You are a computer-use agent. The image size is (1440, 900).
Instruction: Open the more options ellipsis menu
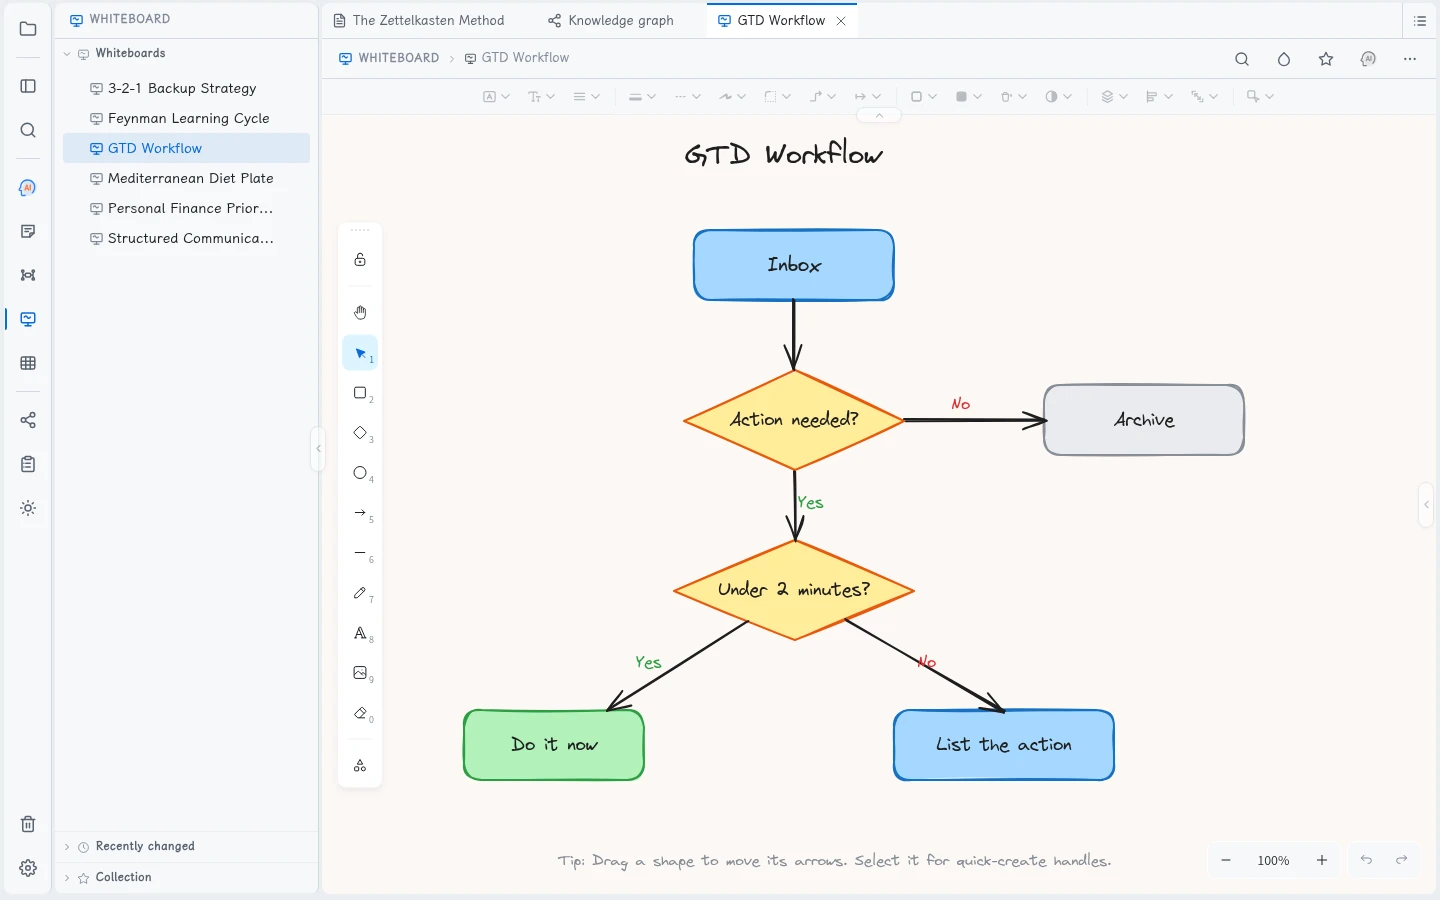[1410, 59]
